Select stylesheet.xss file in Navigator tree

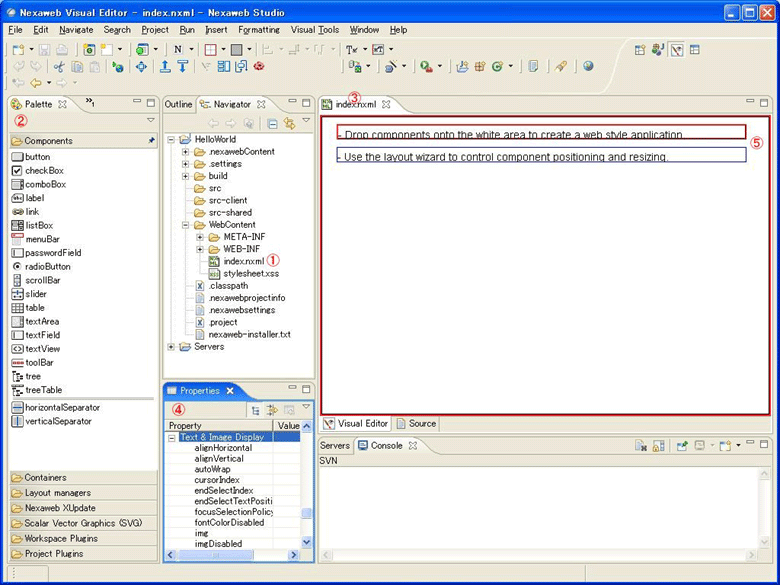pos(244,274)
